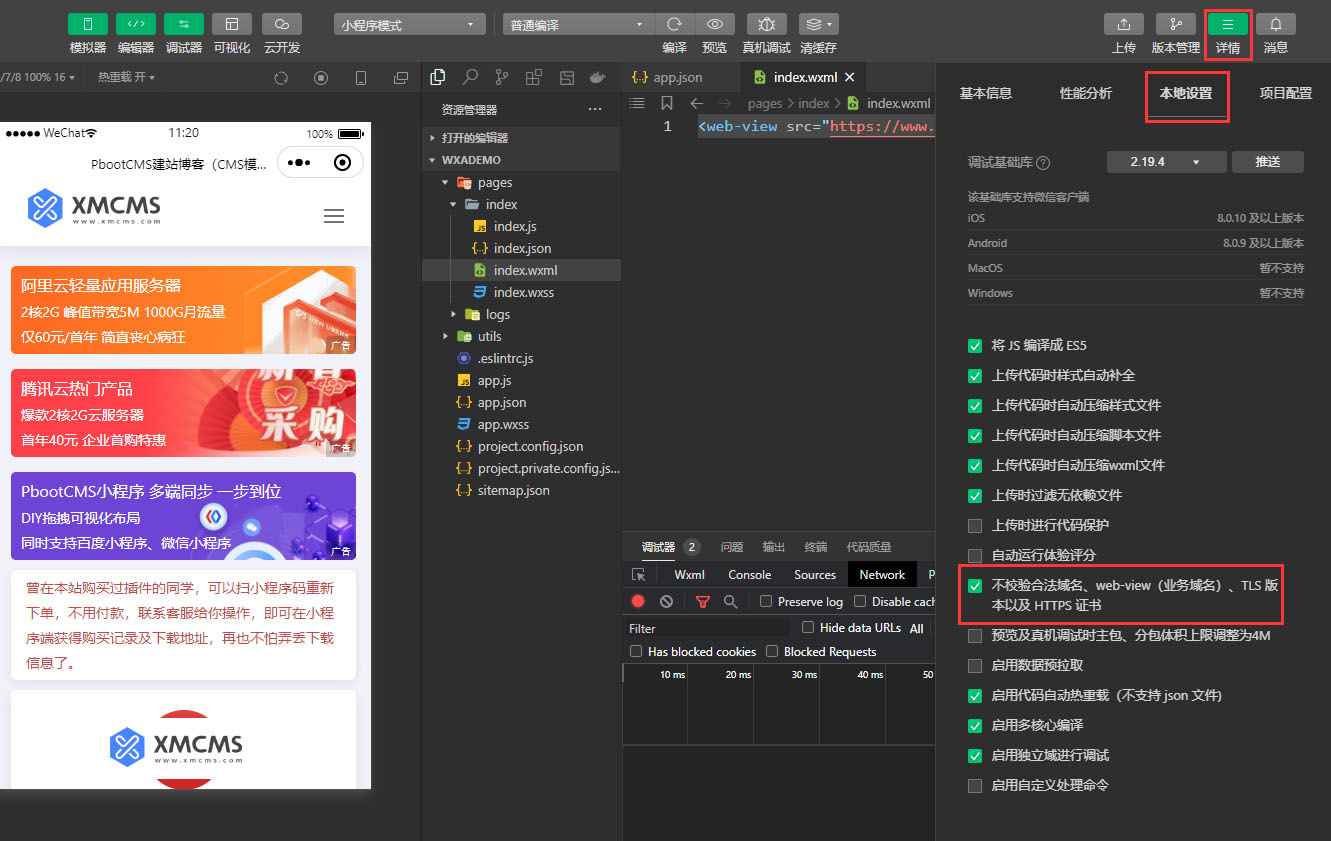Collapse the pages folder in explorer
1331x841 pixels.
point(445,183)
